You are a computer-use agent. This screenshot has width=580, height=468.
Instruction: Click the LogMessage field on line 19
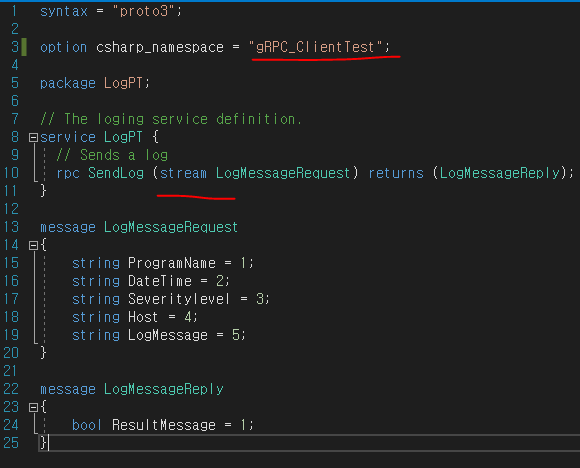point(168,335)
